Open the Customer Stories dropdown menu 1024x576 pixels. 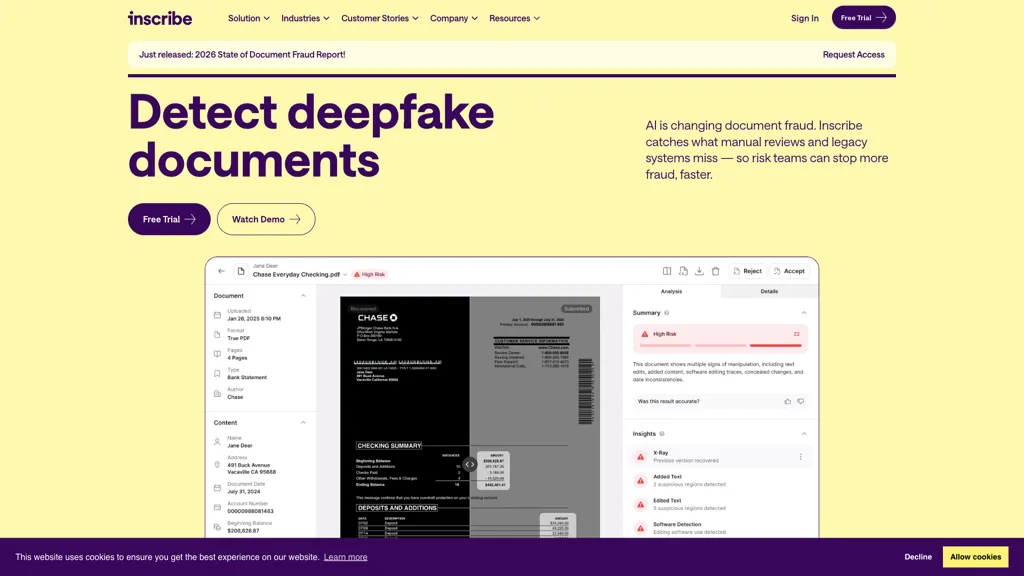(379, 18)
